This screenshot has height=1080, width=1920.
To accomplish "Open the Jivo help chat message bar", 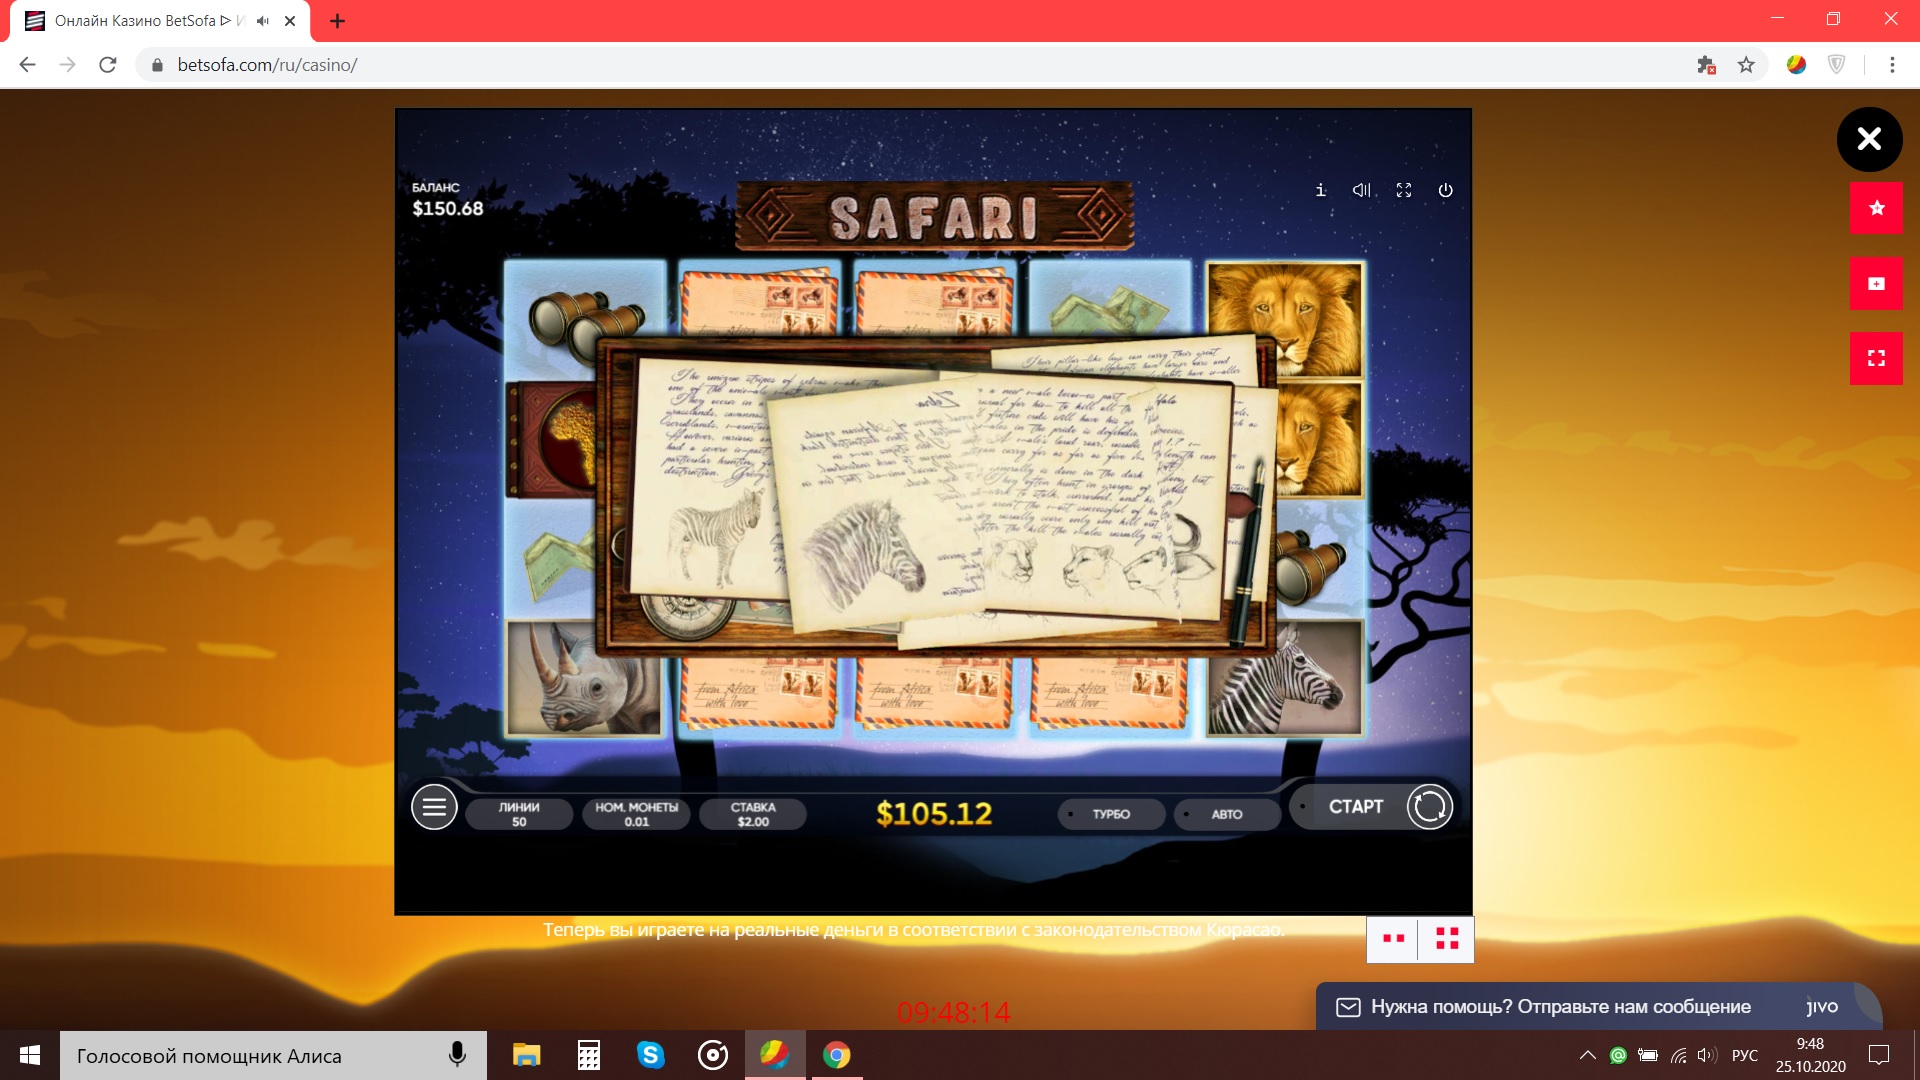I will tap(1560, 1007).
